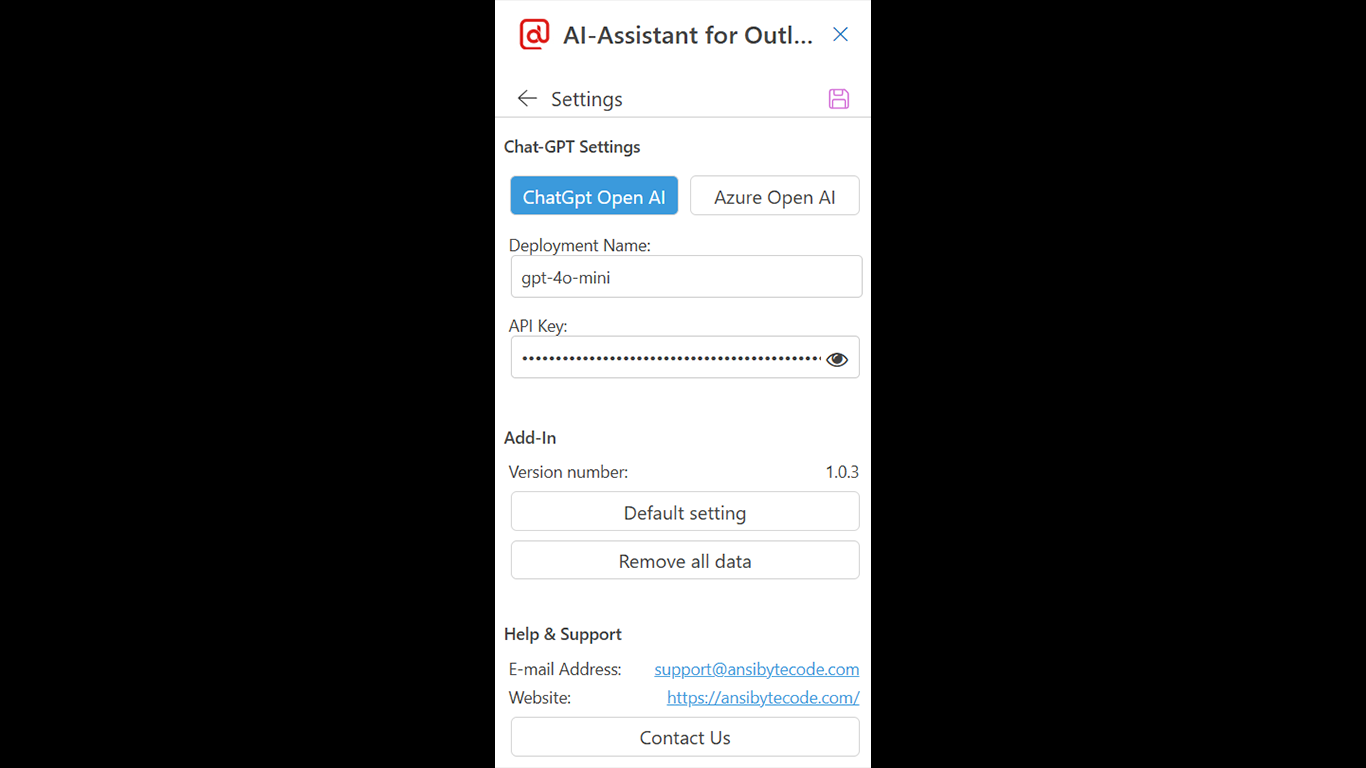Focus the Deployment Name field showing gpt-4o-mini
The height and width of the screenshot is (768, 1366).
point(686,277)
